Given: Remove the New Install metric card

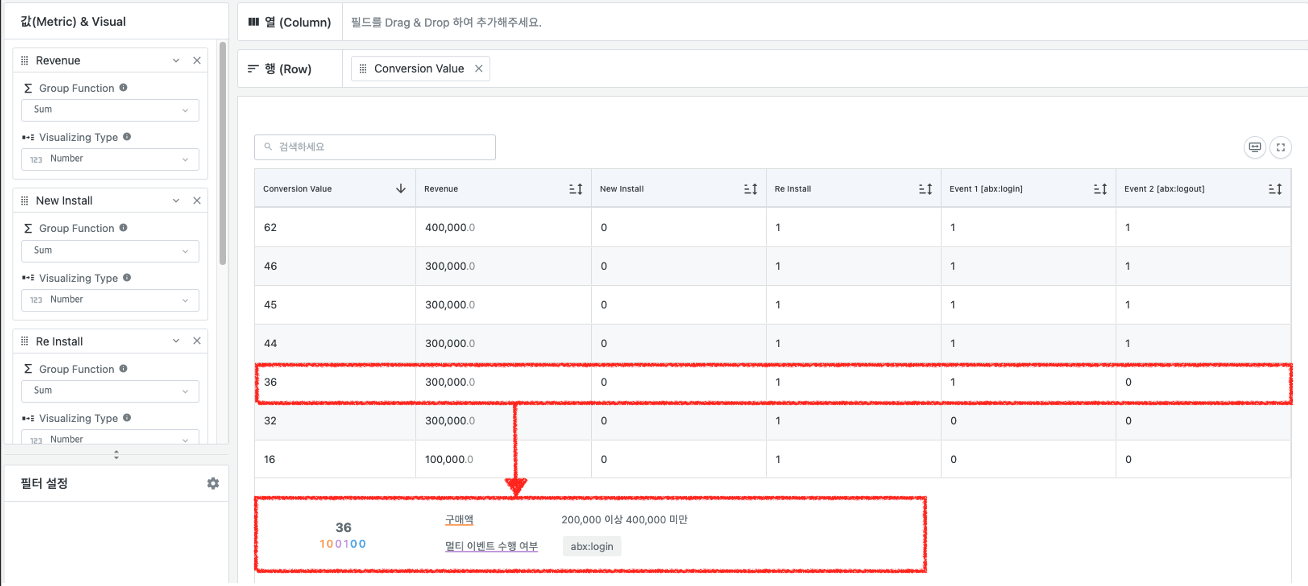Looking at the screenshot, I should 197,201.
